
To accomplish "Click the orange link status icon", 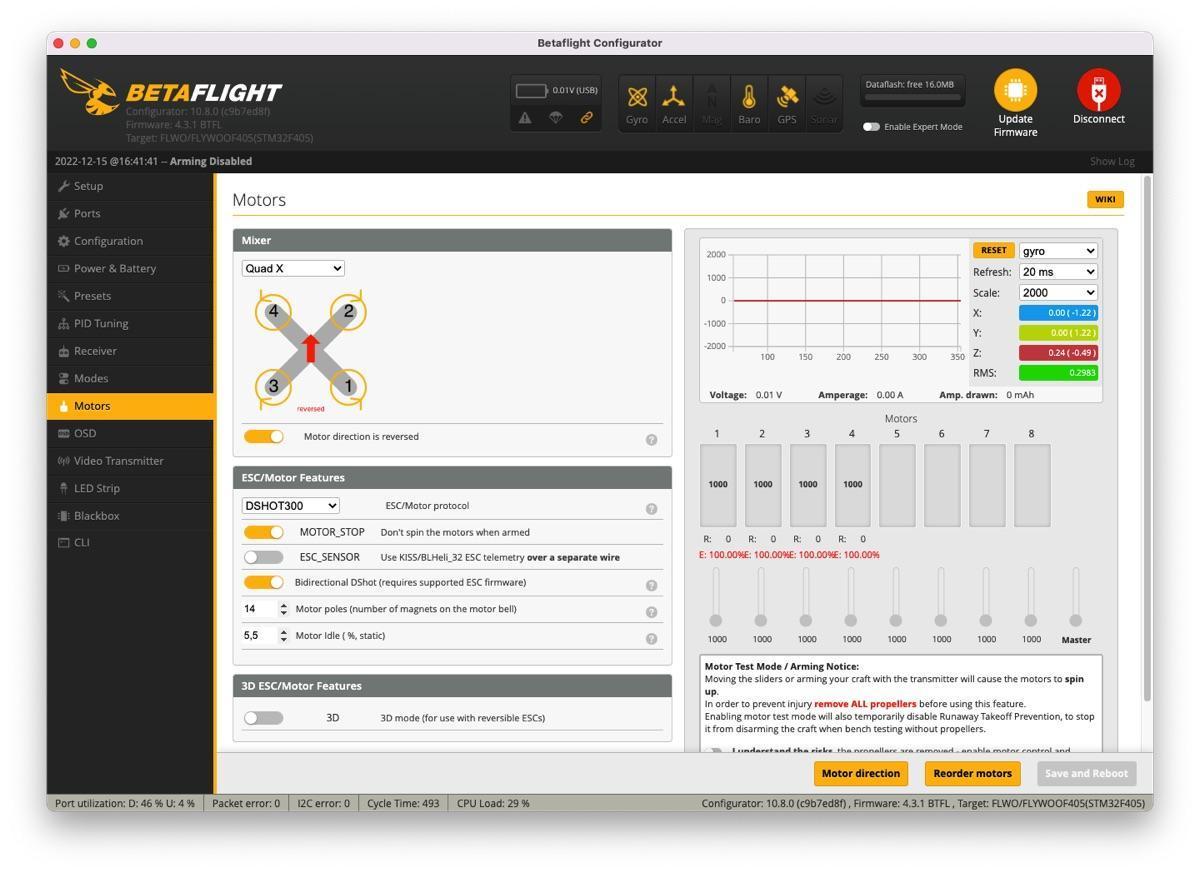I will click(587, 118).
